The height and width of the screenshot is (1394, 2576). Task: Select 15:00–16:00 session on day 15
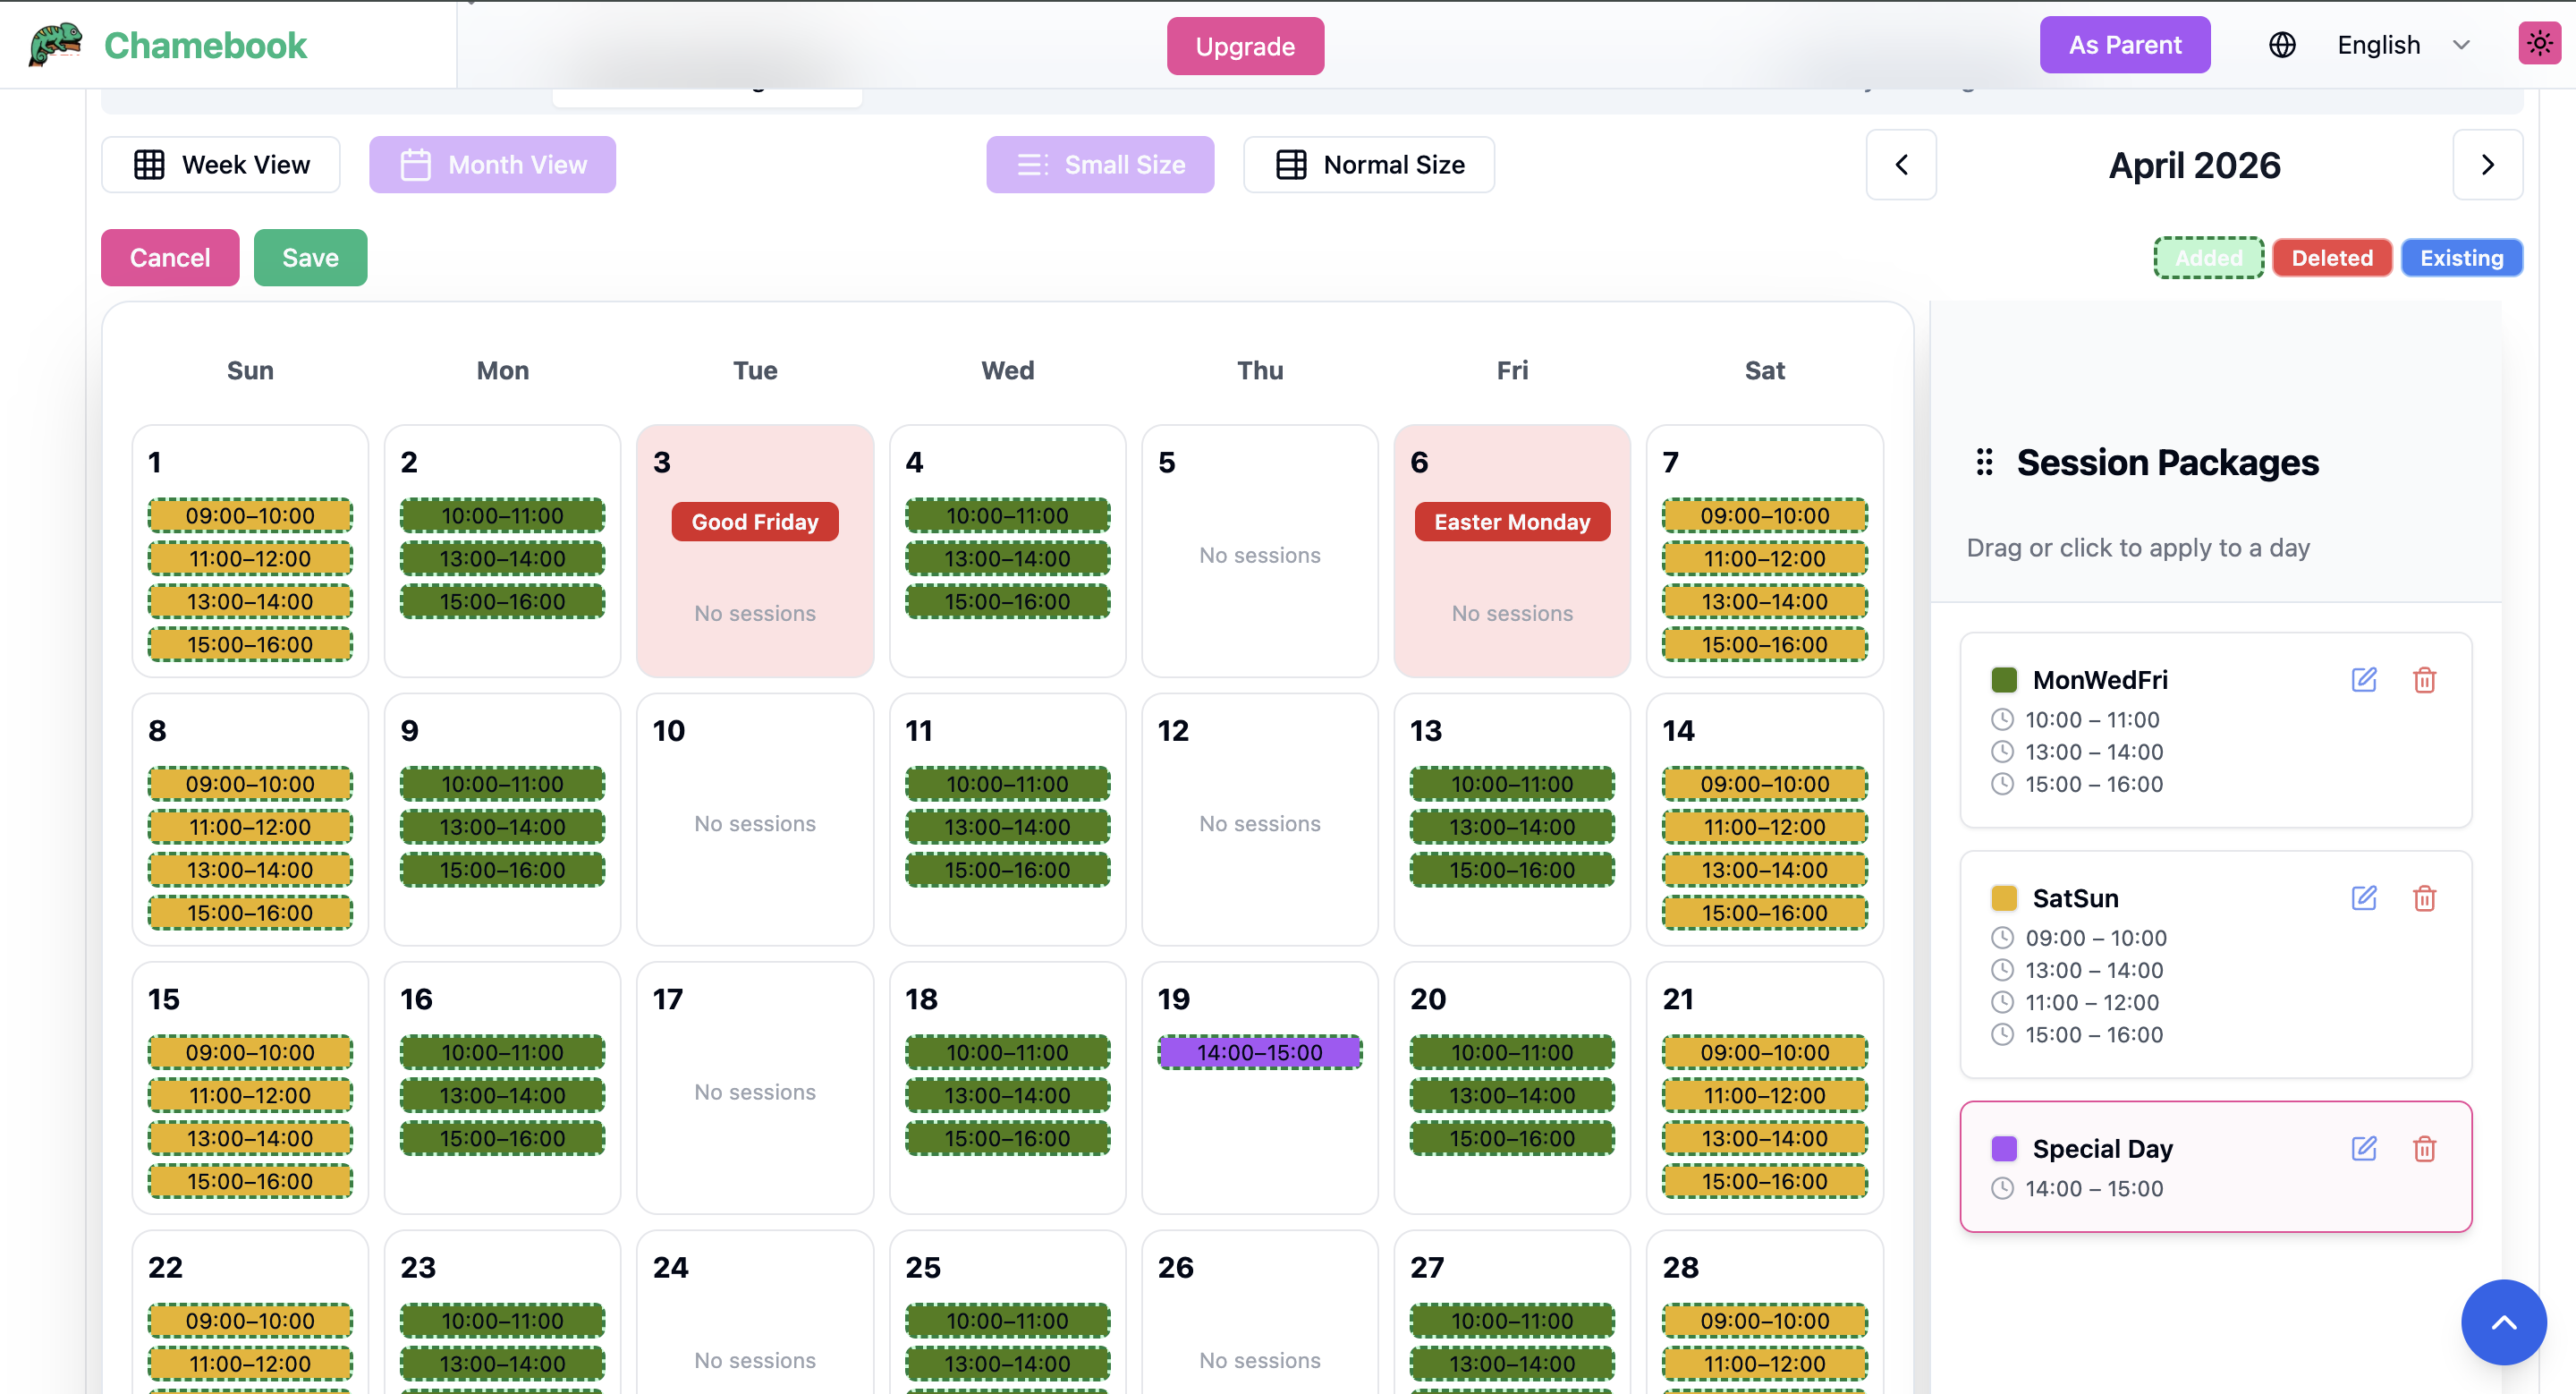(250, 1181)
